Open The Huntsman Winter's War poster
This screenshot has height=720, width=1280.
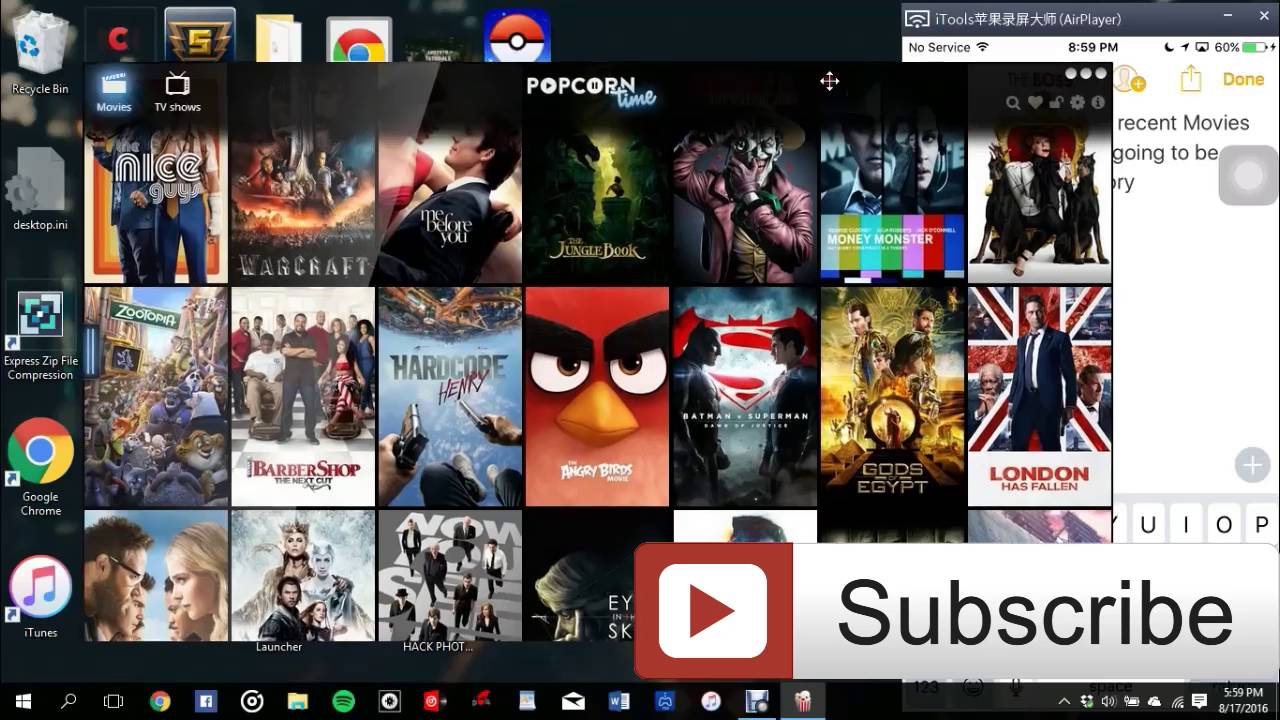click(303, 575)
